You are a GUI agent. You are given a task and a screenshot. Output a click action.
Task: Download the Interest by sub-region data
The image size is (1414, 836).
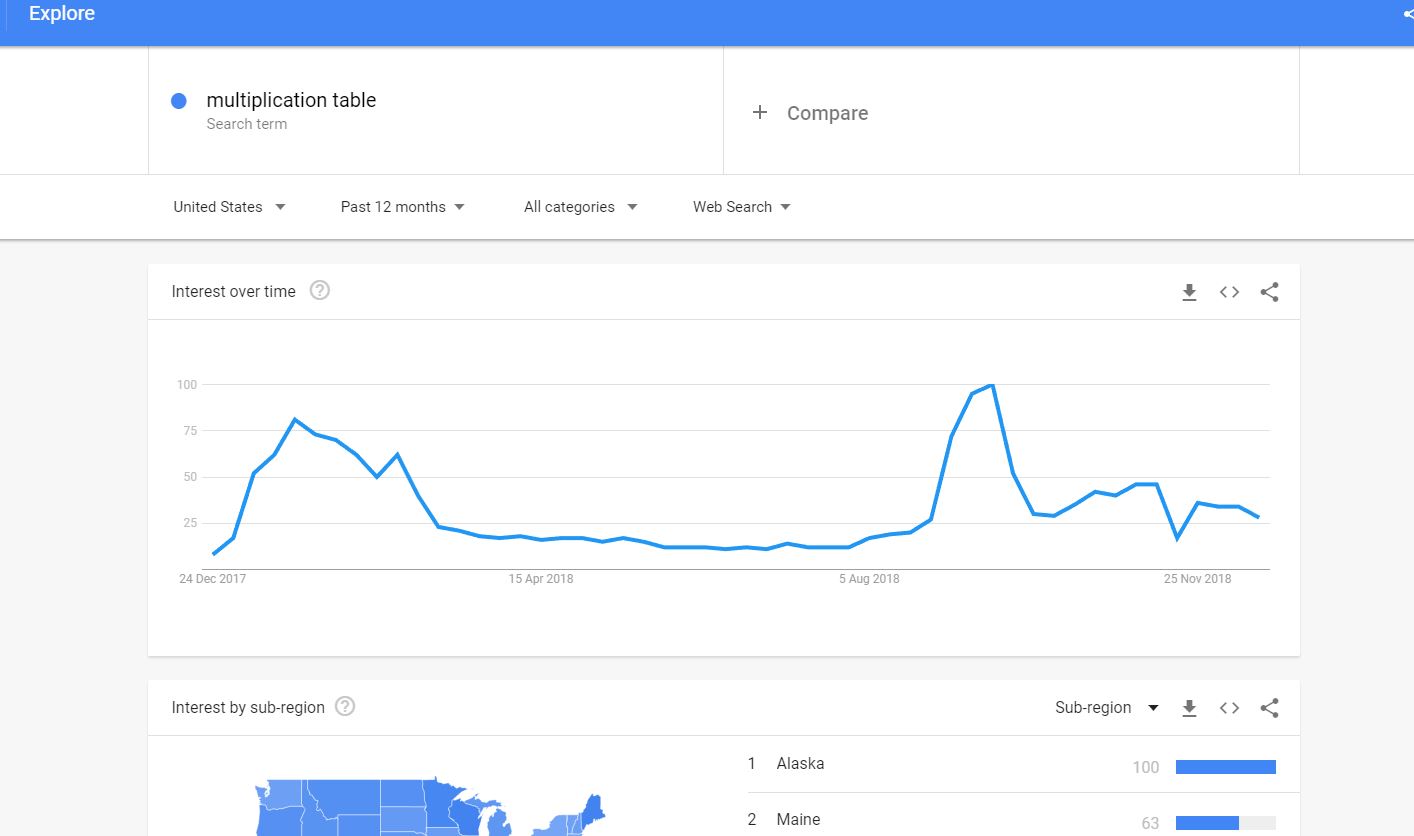point(1189,708)
